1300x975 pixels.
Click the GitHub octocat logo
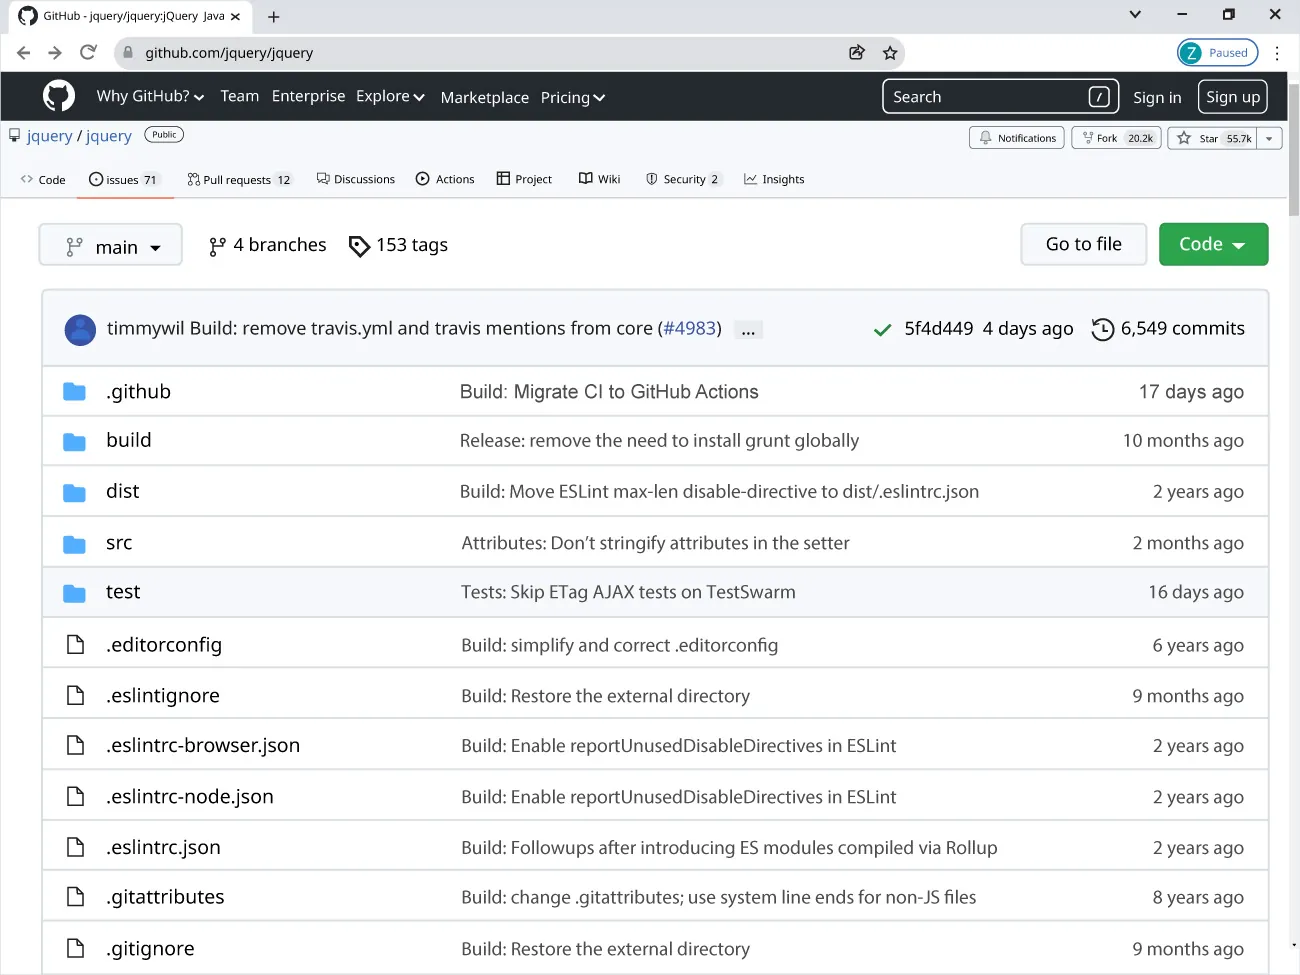pos(58,96)
